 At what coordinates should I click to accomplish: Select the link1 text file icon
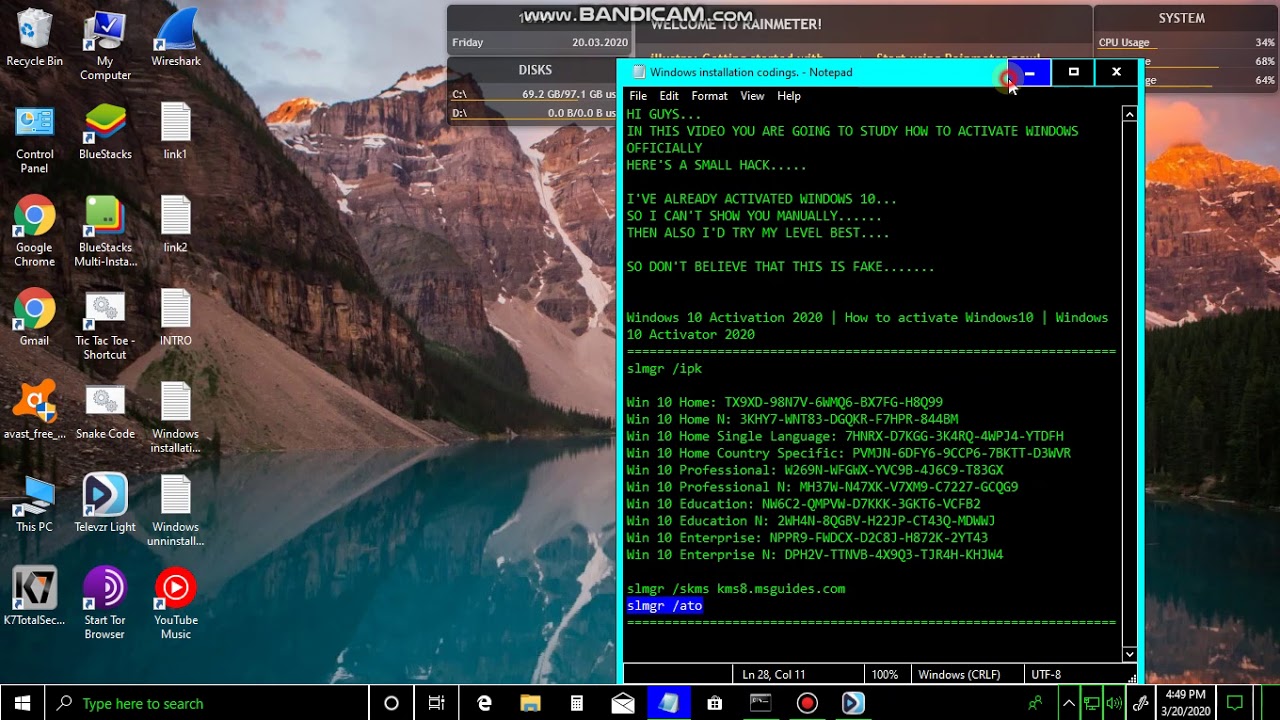(175, 132)
